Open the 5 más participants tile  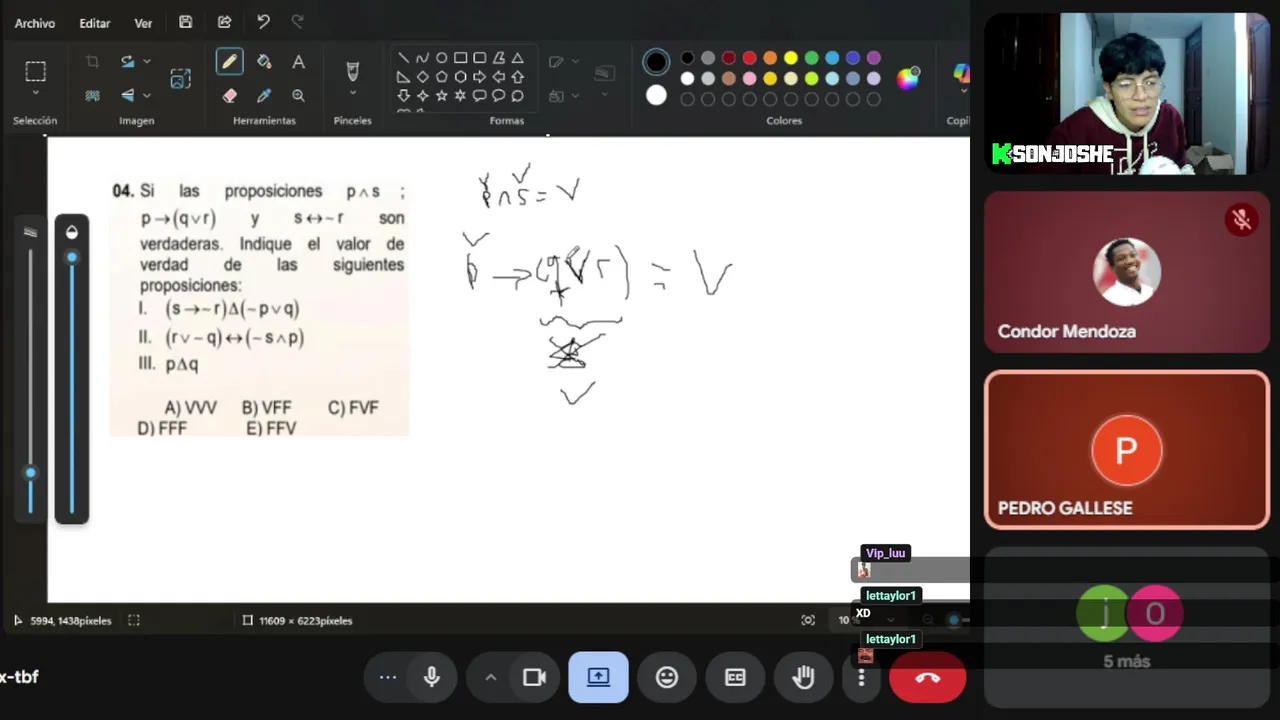[1127, 628]
